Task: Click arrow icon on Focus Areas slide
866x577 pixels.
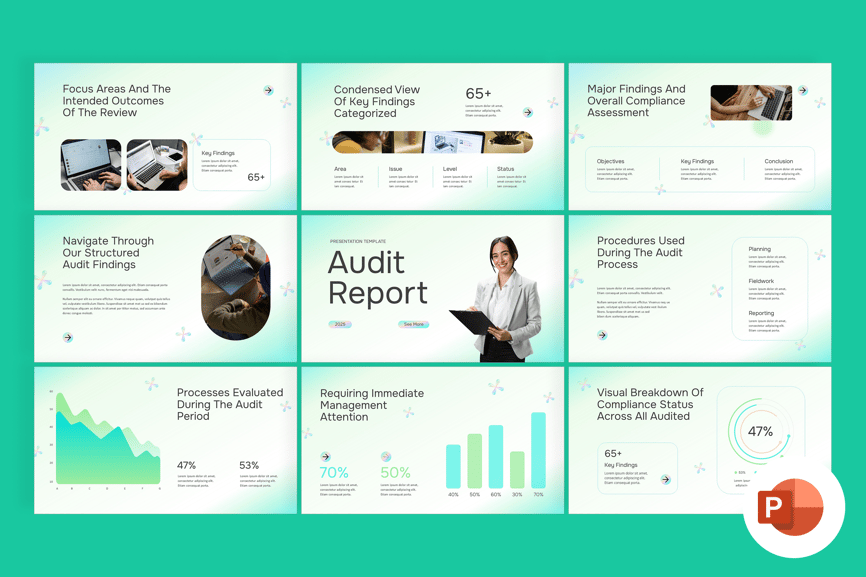Action: point(268,90)
